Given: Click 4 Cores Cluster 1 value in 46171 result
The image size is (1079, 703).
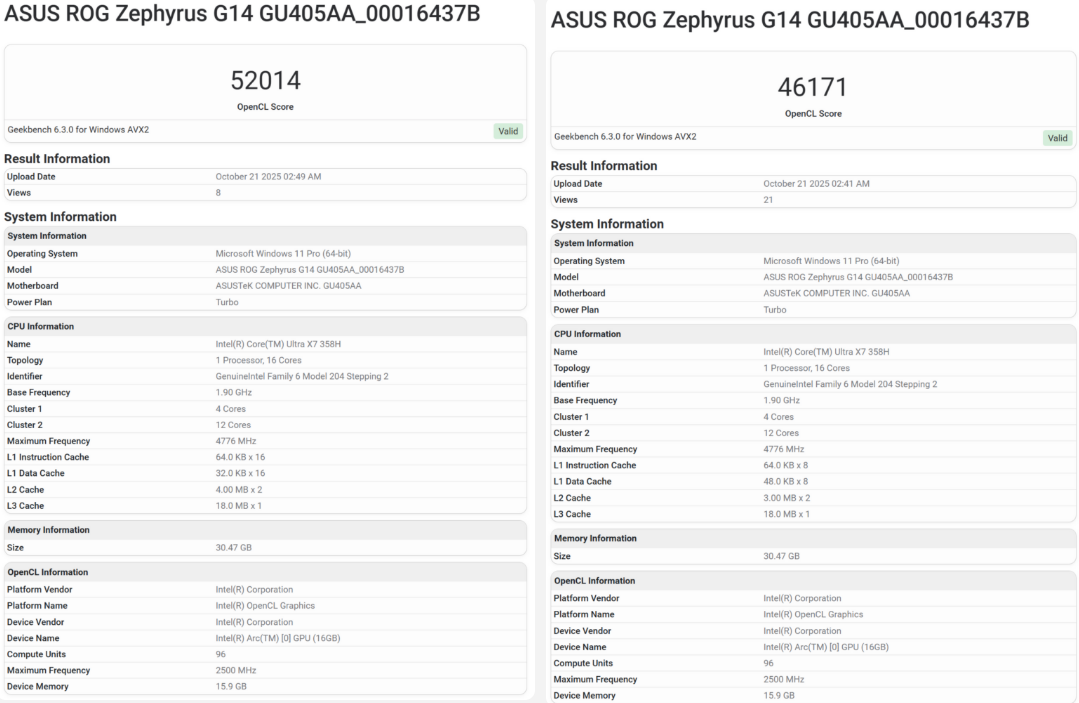Looking at the screenshot, I should (x=778, y=418).
